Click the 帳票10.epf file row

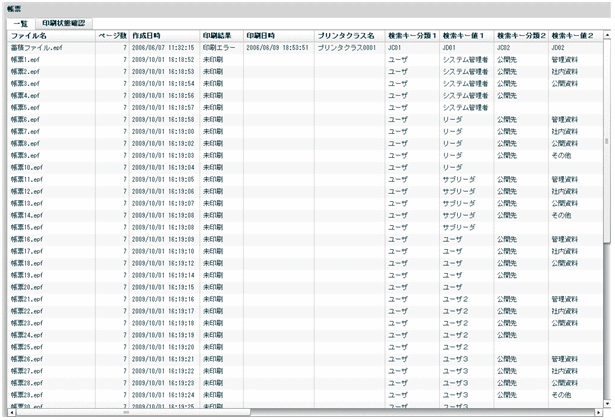(27, 167)
